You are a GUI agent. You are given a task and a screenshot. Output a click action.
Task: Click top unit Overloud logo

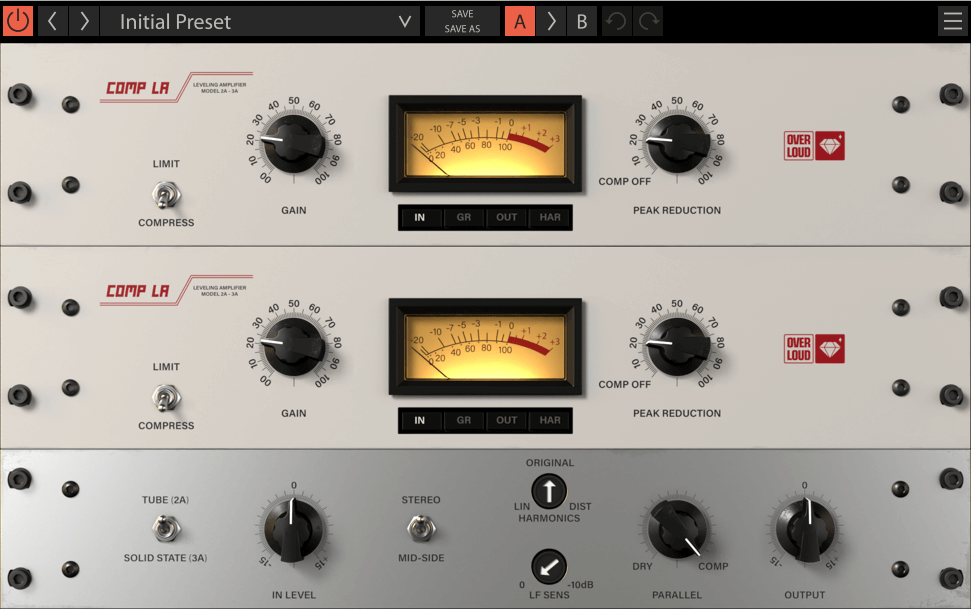pyautogui.click(x=814, y=146)
